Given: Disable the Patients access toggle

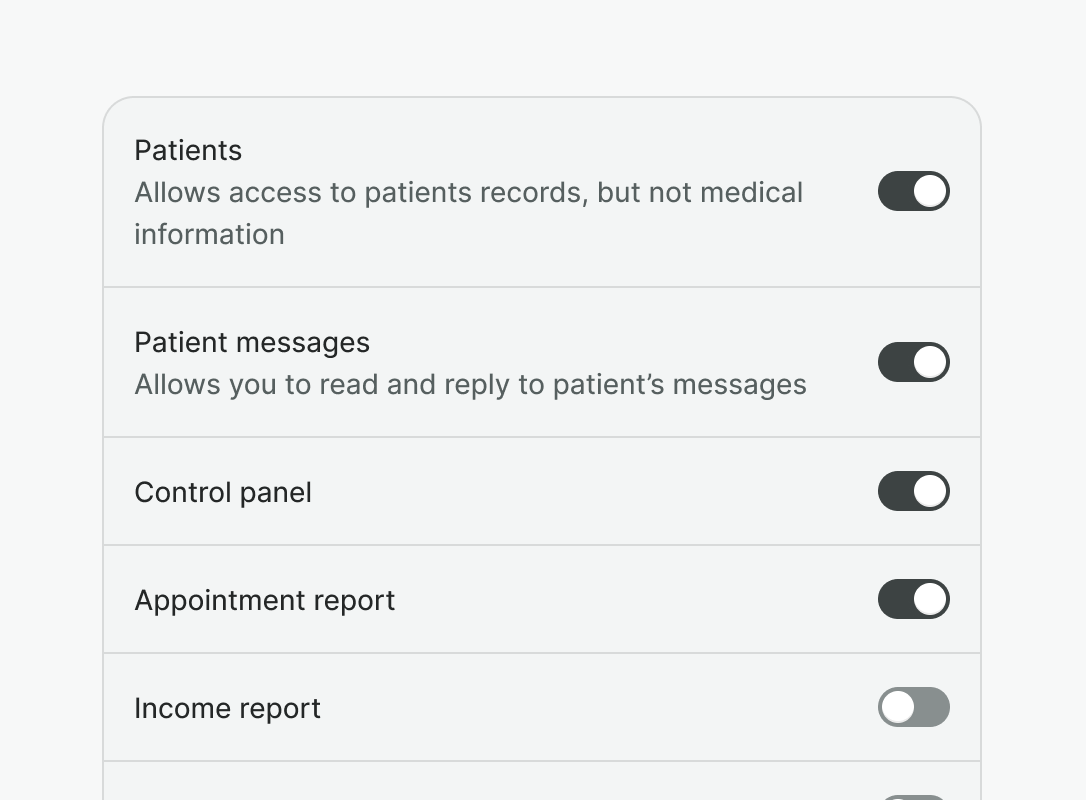Looking at the screenshot, I should tap(913, 191).
